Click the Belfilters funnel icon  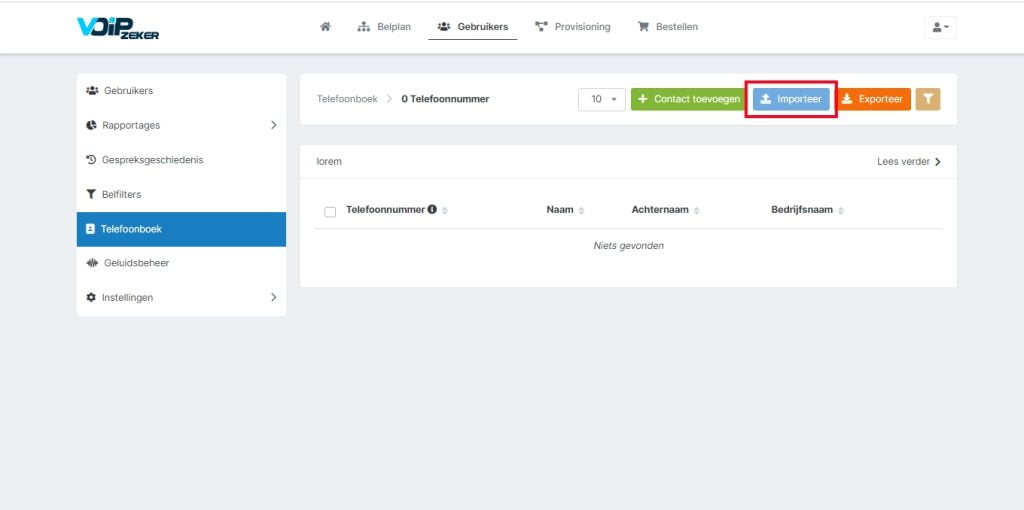click(91, 195)
